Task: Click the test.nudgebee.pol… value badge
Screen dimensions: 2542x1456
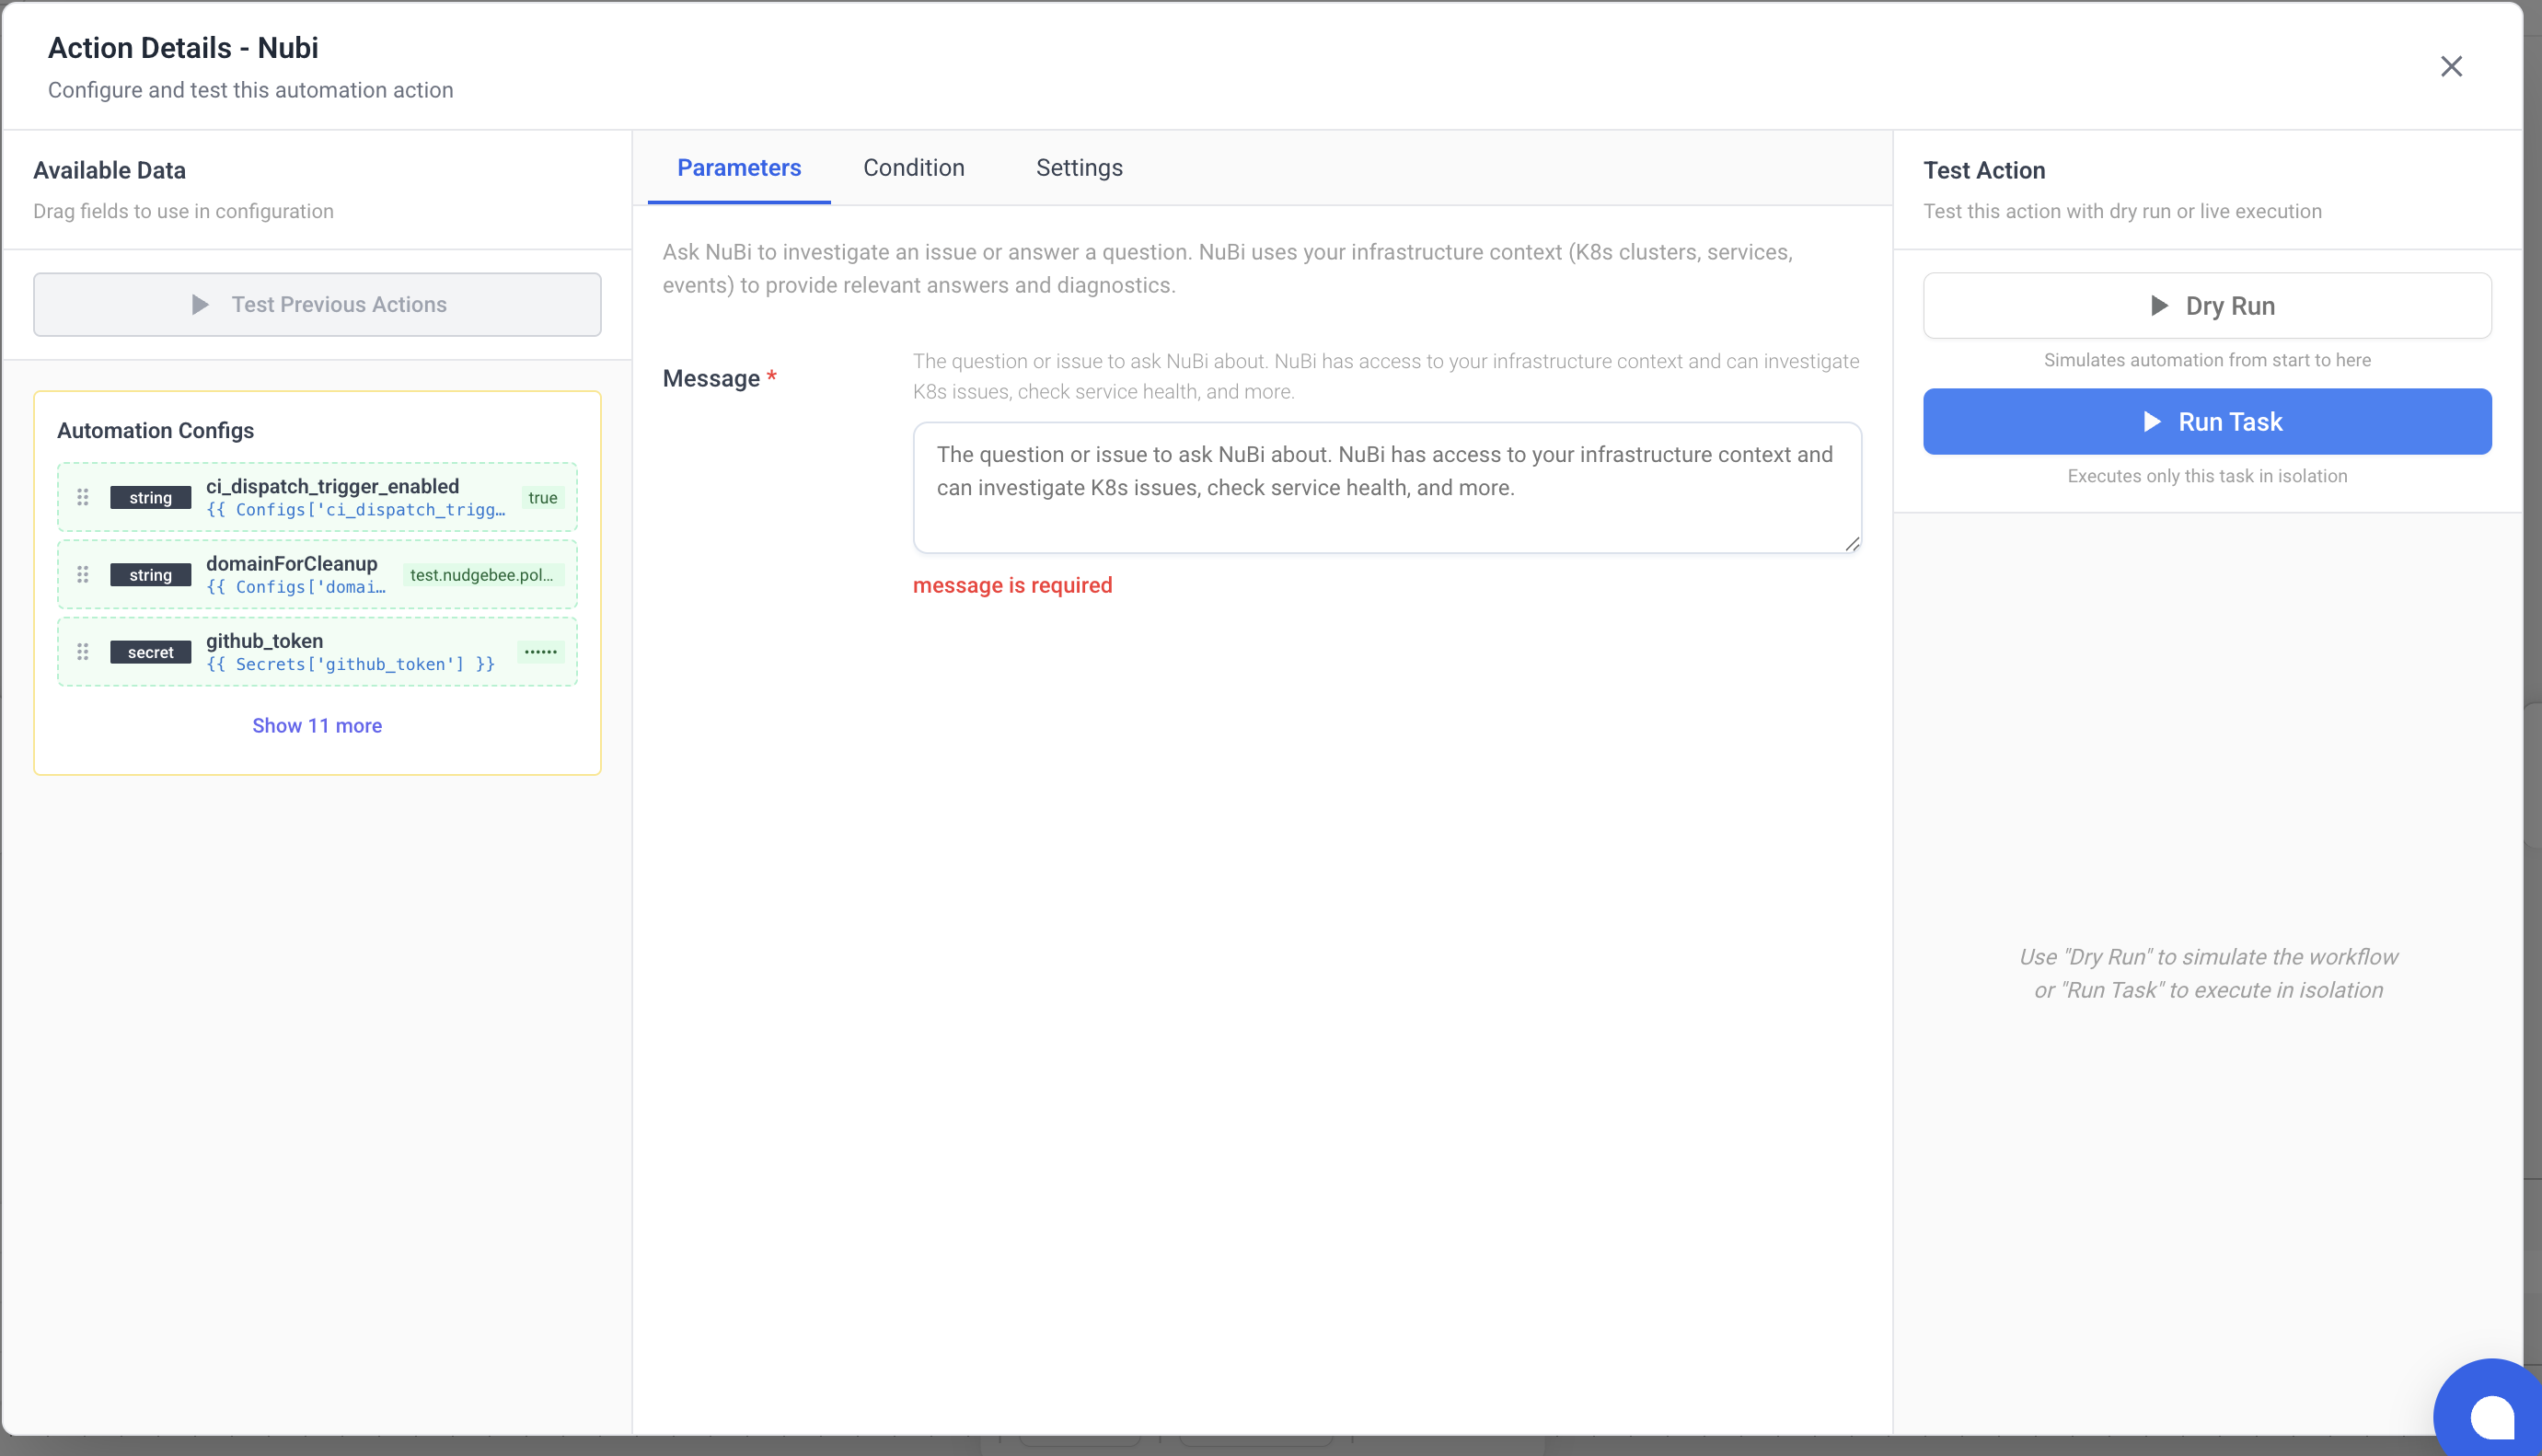Action: pos(482,574)
